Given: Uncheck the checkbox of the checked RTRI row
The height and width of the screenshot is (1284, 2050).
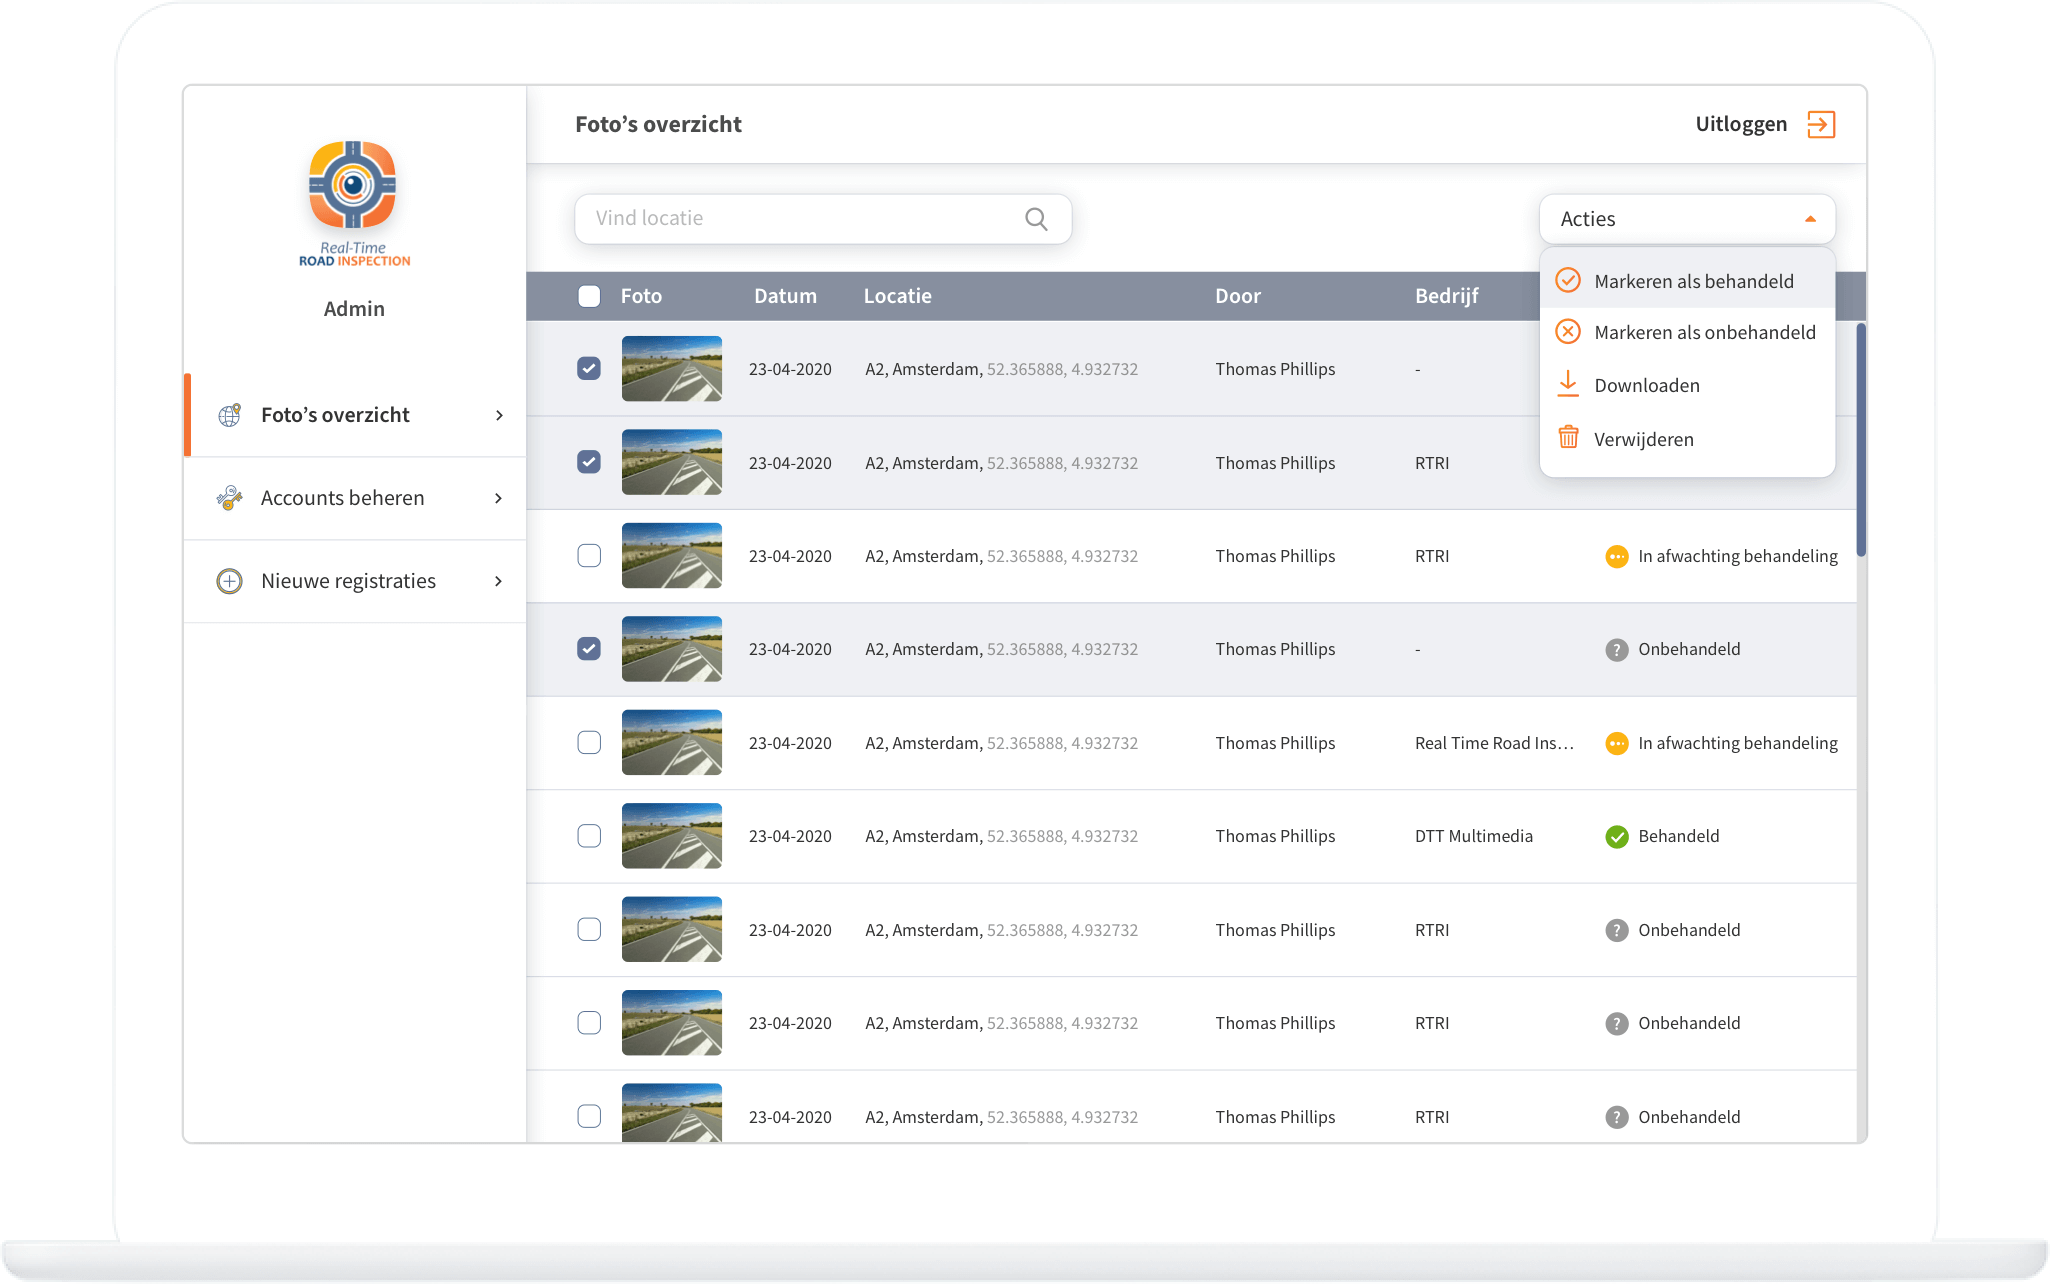Looking at the screenshot, I should [589, 462].
